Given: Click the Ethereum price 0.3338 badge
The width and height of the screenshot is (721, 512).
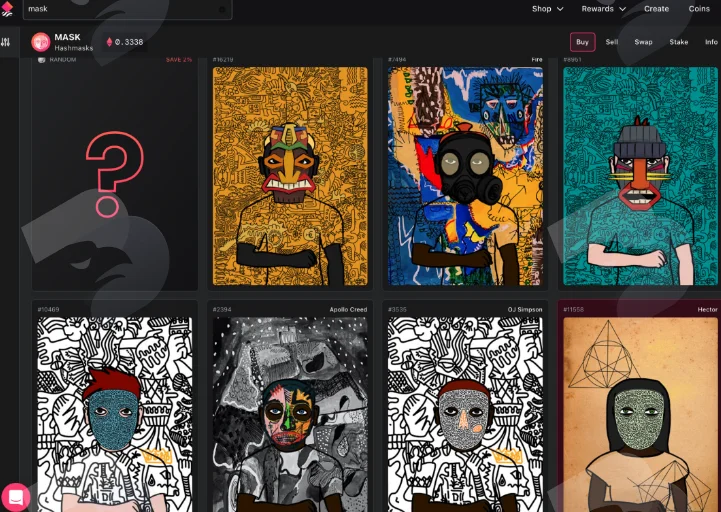Looking at the screenshot, I should coord(125,42).
